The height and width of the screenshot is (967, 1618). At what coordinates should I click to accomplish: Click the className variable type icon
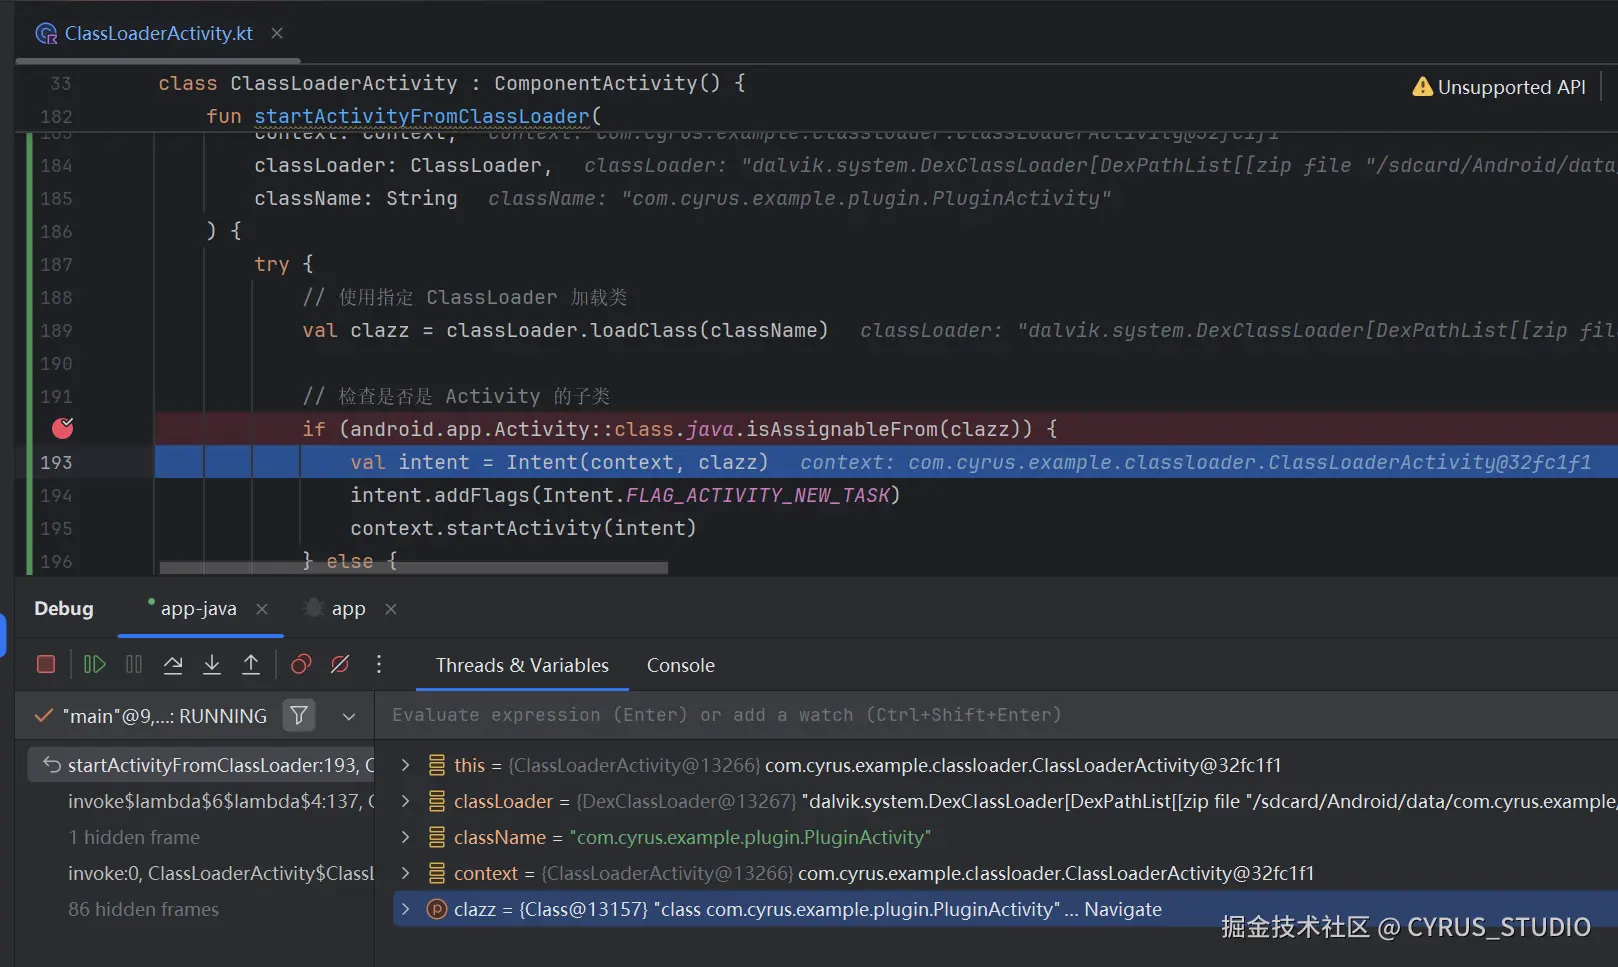pos(437,837)
